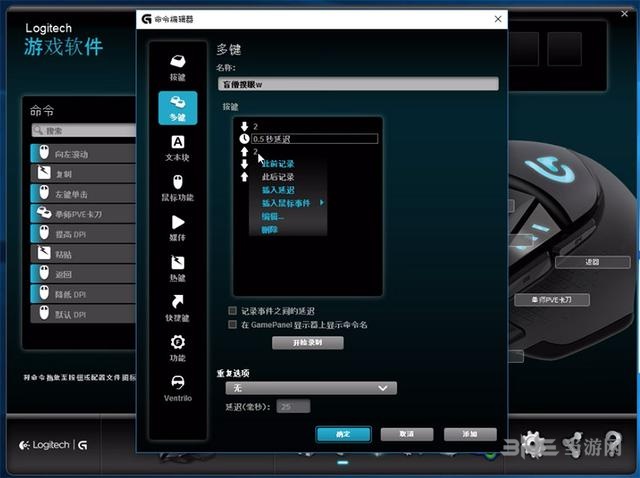This screenshot has width=640, height=478.
Task: Enable 记录事件之间的延迟 checkbox
Action: coord(232,311)
